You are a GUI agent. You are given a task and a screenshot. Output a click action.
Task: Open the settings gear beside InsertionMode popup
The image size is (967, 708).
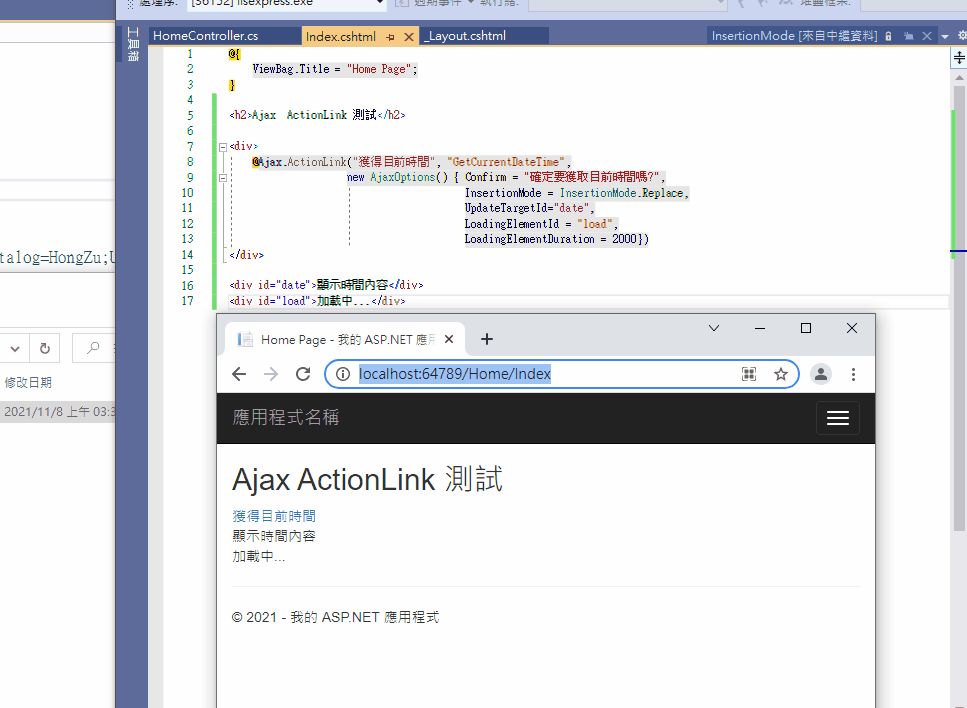point(963,35)
